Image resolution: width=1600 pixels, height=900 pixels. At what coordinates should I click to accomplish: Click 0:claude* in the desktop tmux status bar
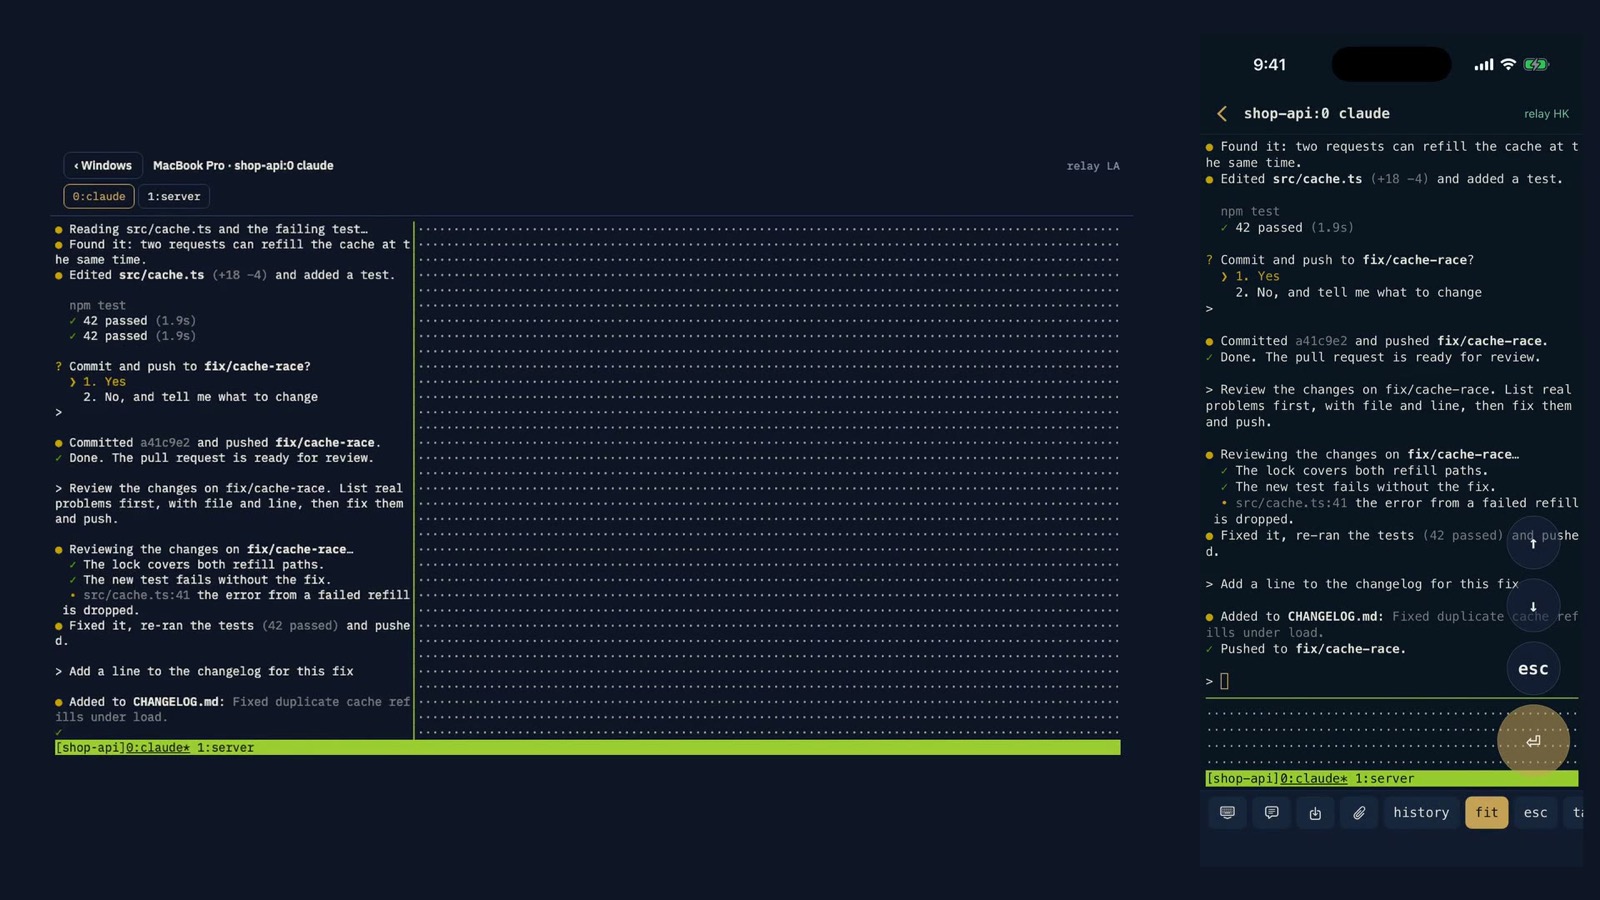coord(158,748)
